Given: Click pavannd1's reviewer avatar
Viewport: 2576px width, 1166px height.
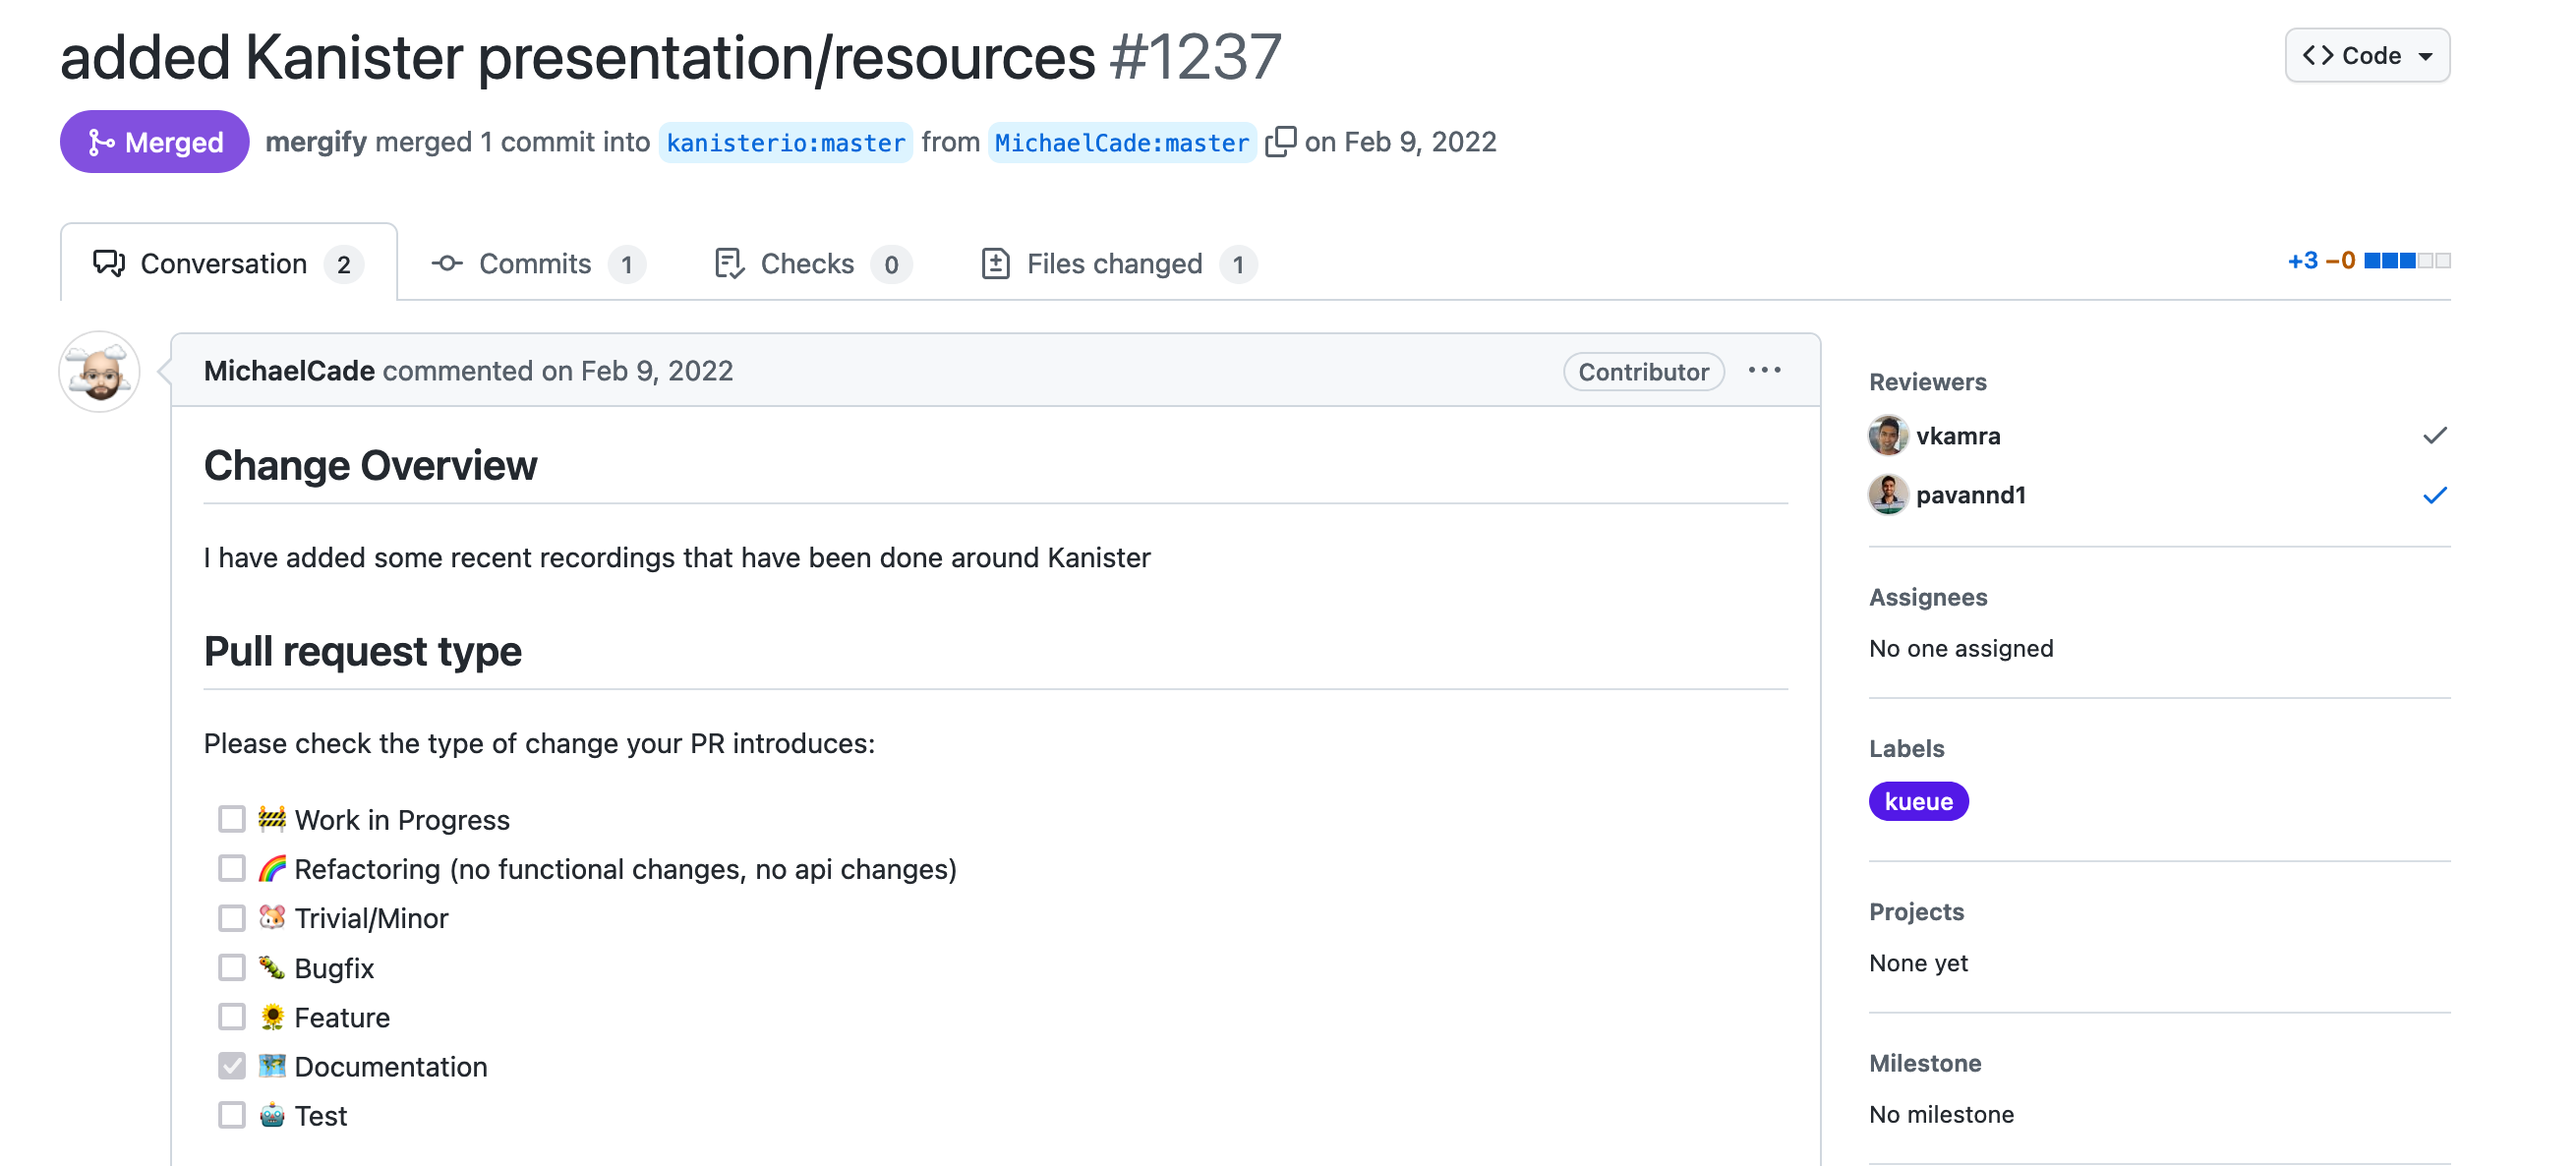Looking at the screenshot, I should [1887, 495].
